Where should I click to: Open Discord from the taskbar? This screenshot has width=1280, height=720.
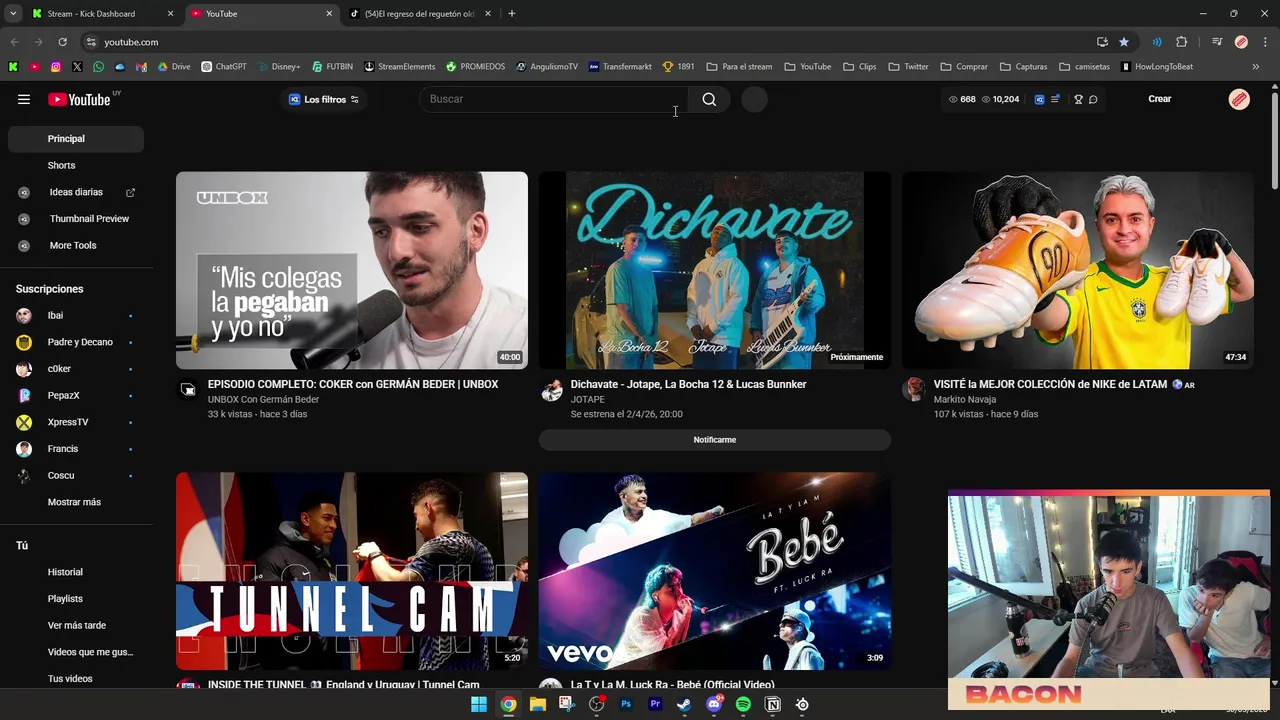[714, 704]
